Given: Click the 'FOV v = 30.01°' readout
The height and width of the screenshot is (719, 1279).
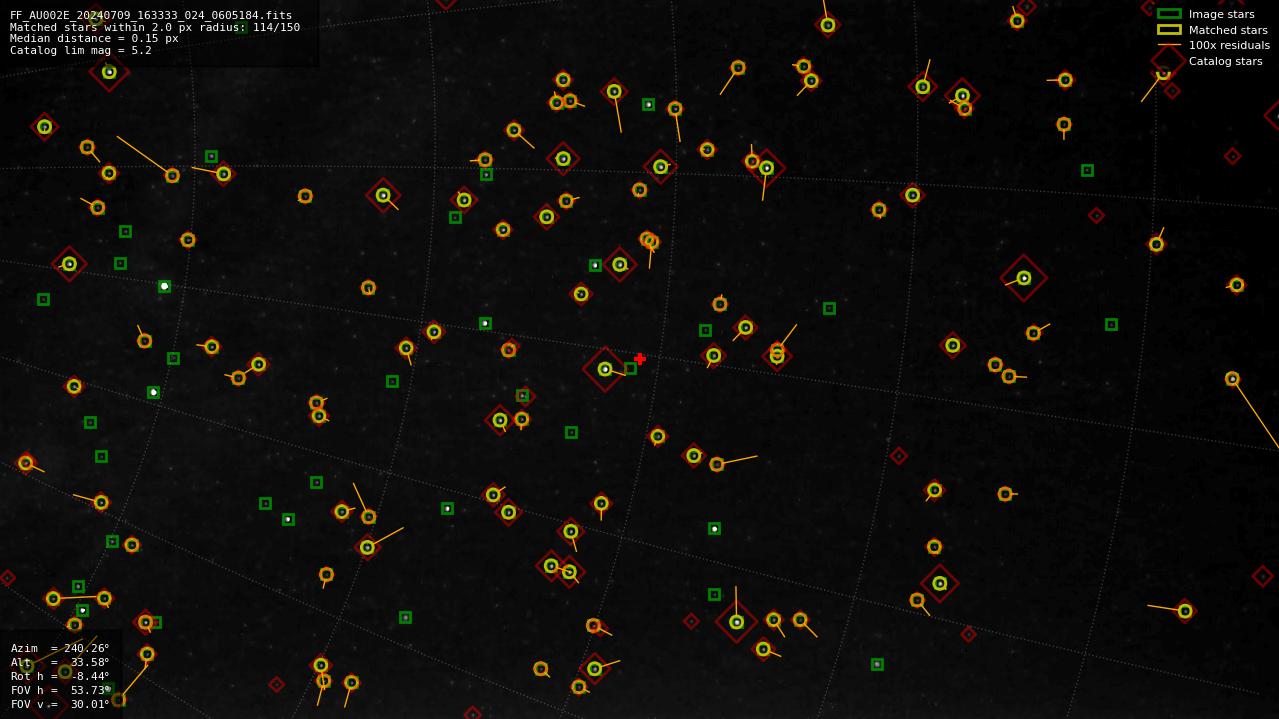Looking at the screenshot, I should [60, 704].
